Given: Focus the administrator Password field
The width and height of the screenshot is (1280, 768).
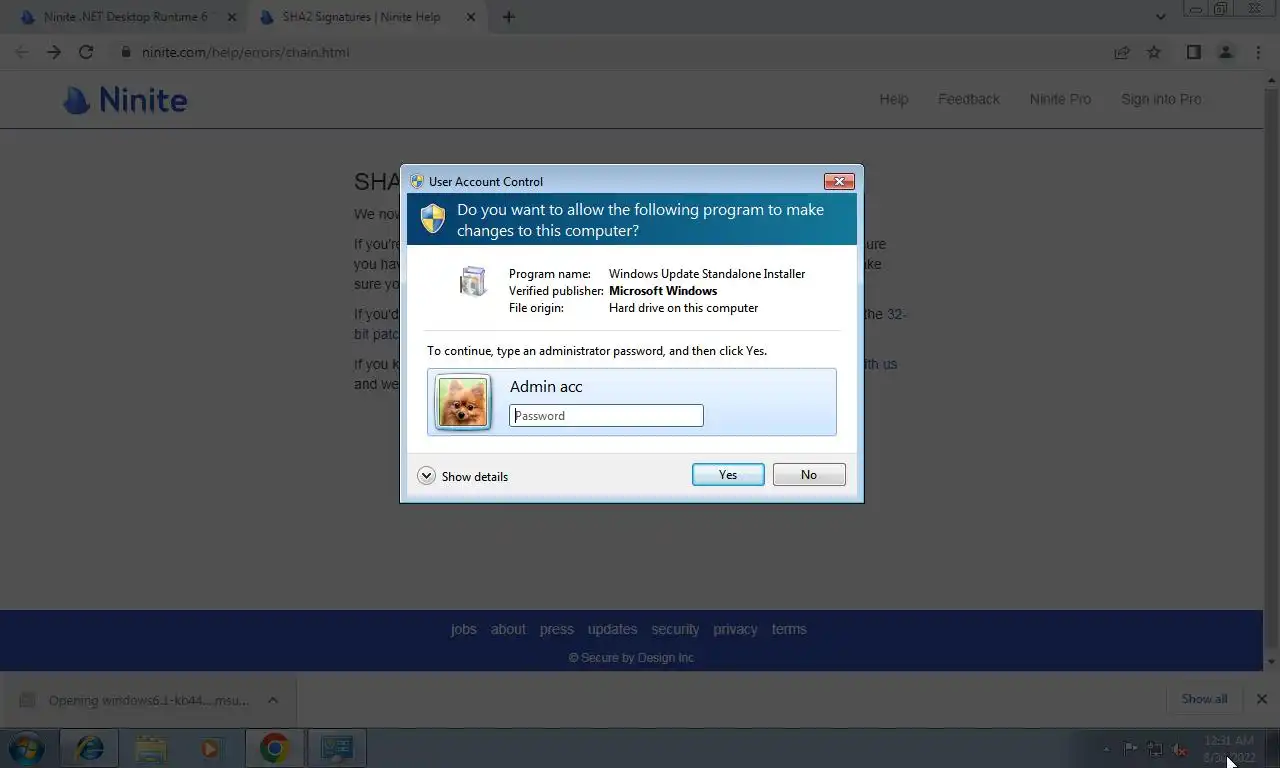Looking at the screenshot, I should click(x=606, y=416).
